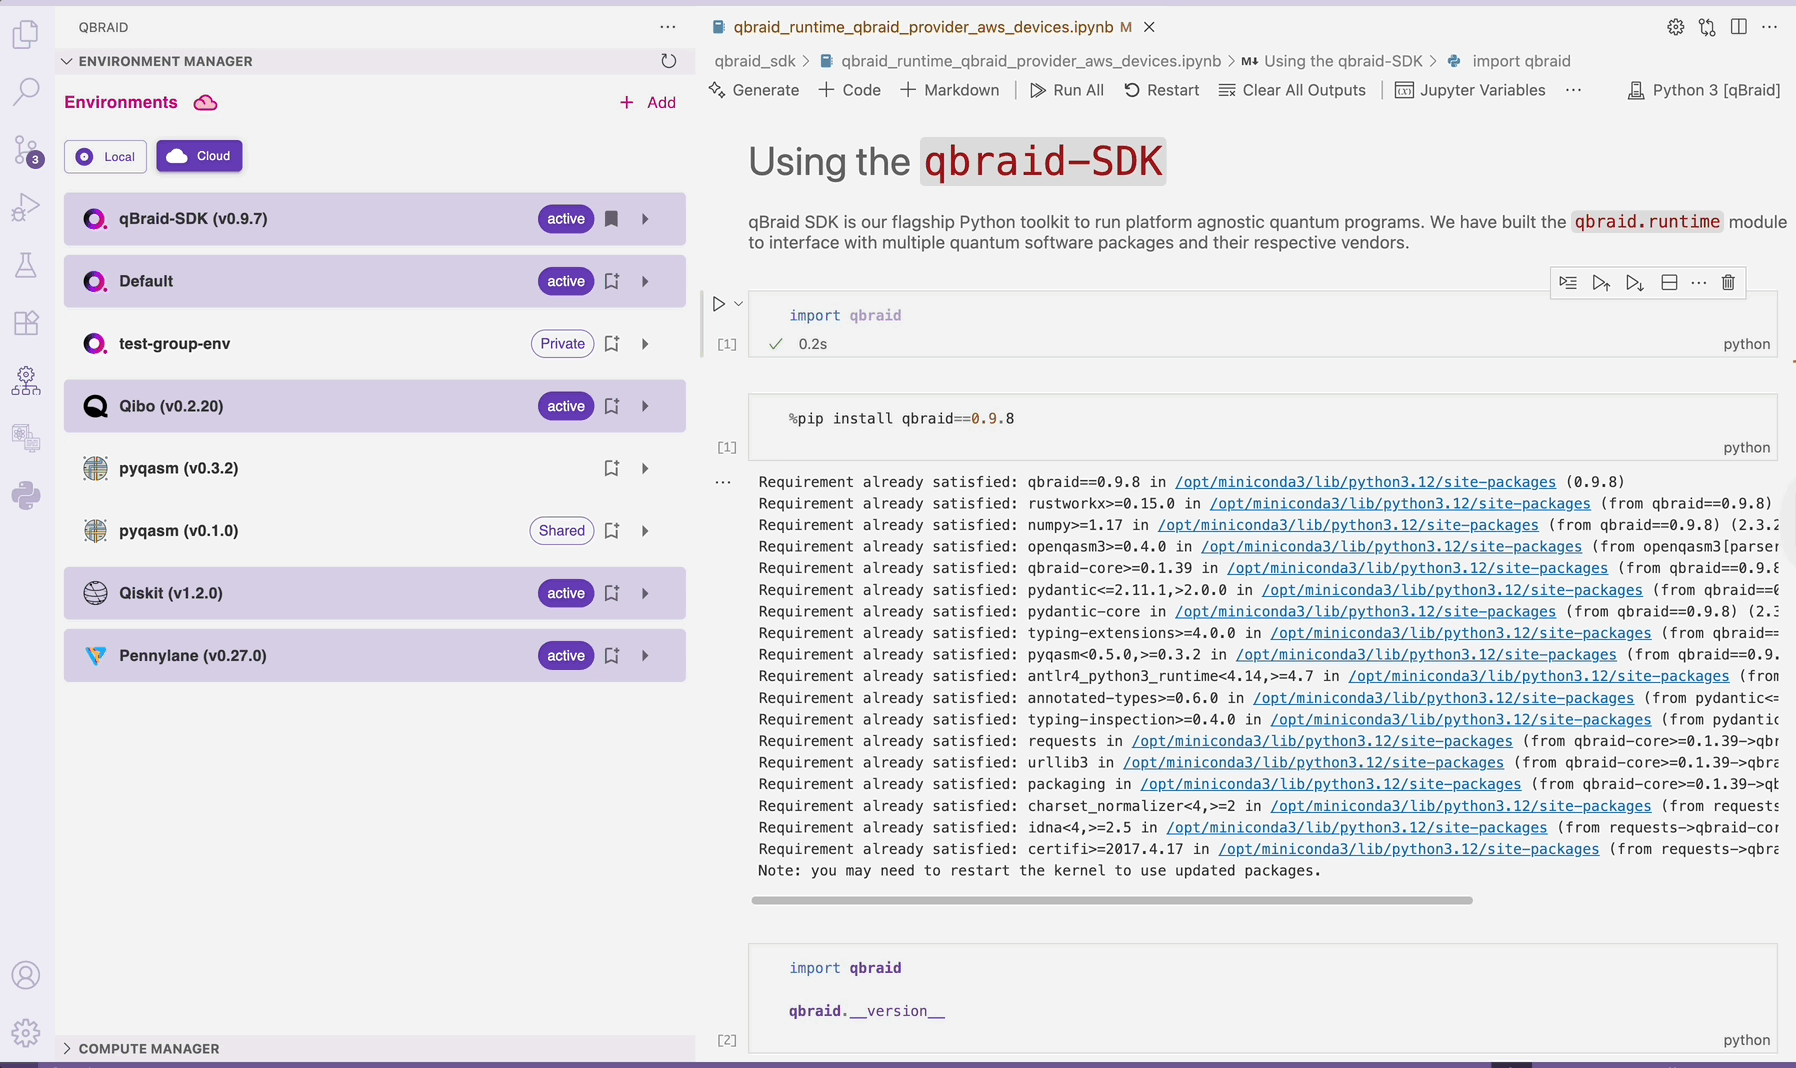
Task: Execute above cells
Action: pyautogui.click(x=1601, y=283)
